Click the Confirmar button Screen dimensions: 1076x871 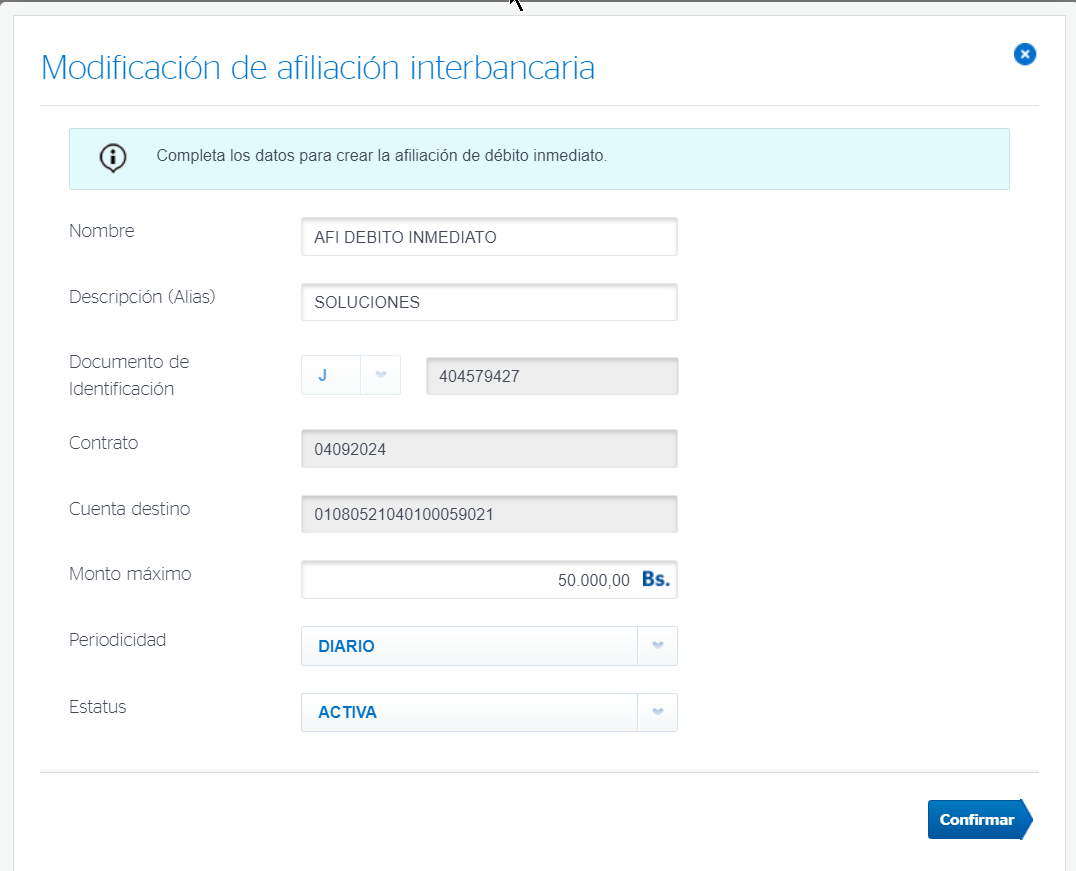(980, 820)
